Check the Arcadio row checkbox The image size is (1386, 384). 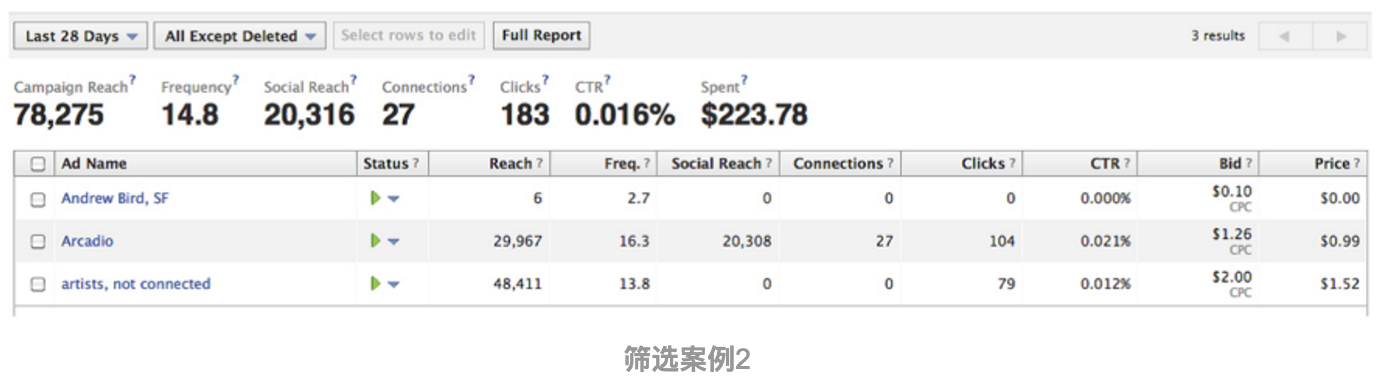[38, 242]
